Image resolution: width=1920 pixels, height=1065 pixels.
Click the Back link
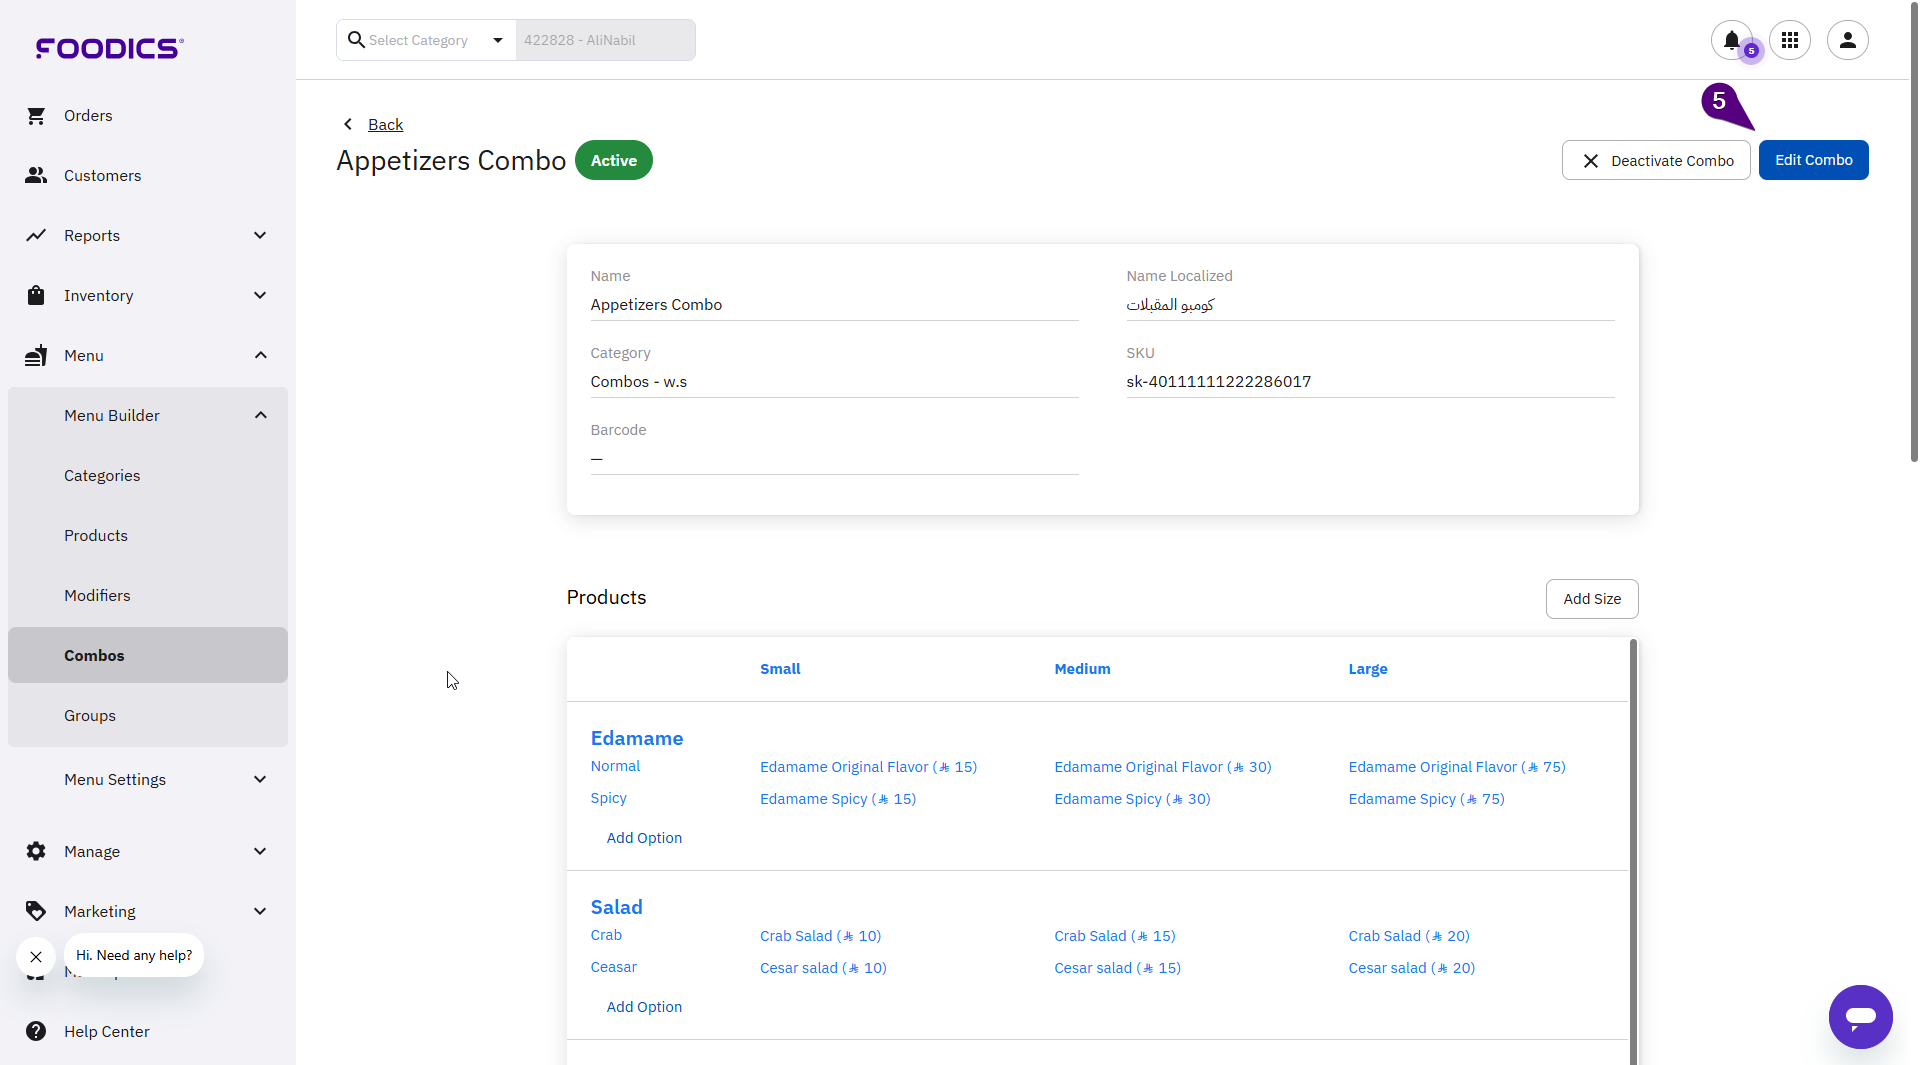tap(385, 124)
